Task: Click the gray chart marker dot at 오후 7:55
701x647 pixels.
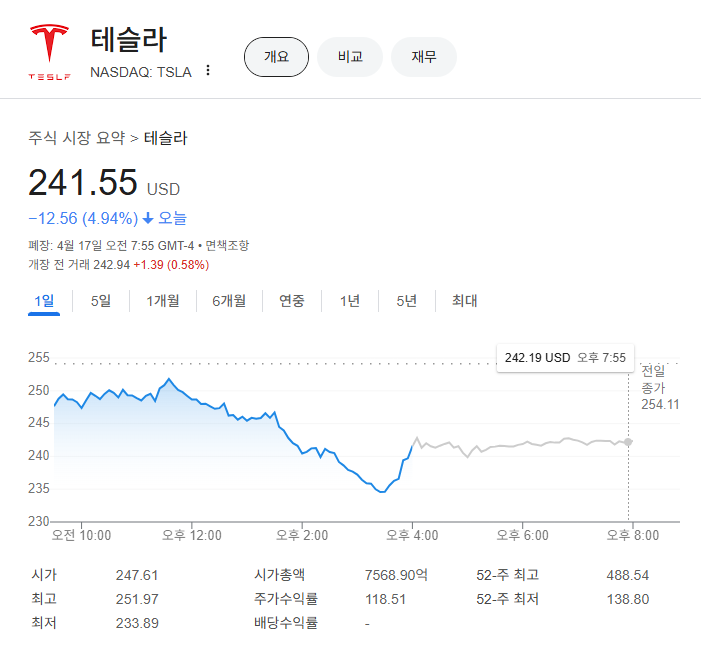Action: coord(628,442)
